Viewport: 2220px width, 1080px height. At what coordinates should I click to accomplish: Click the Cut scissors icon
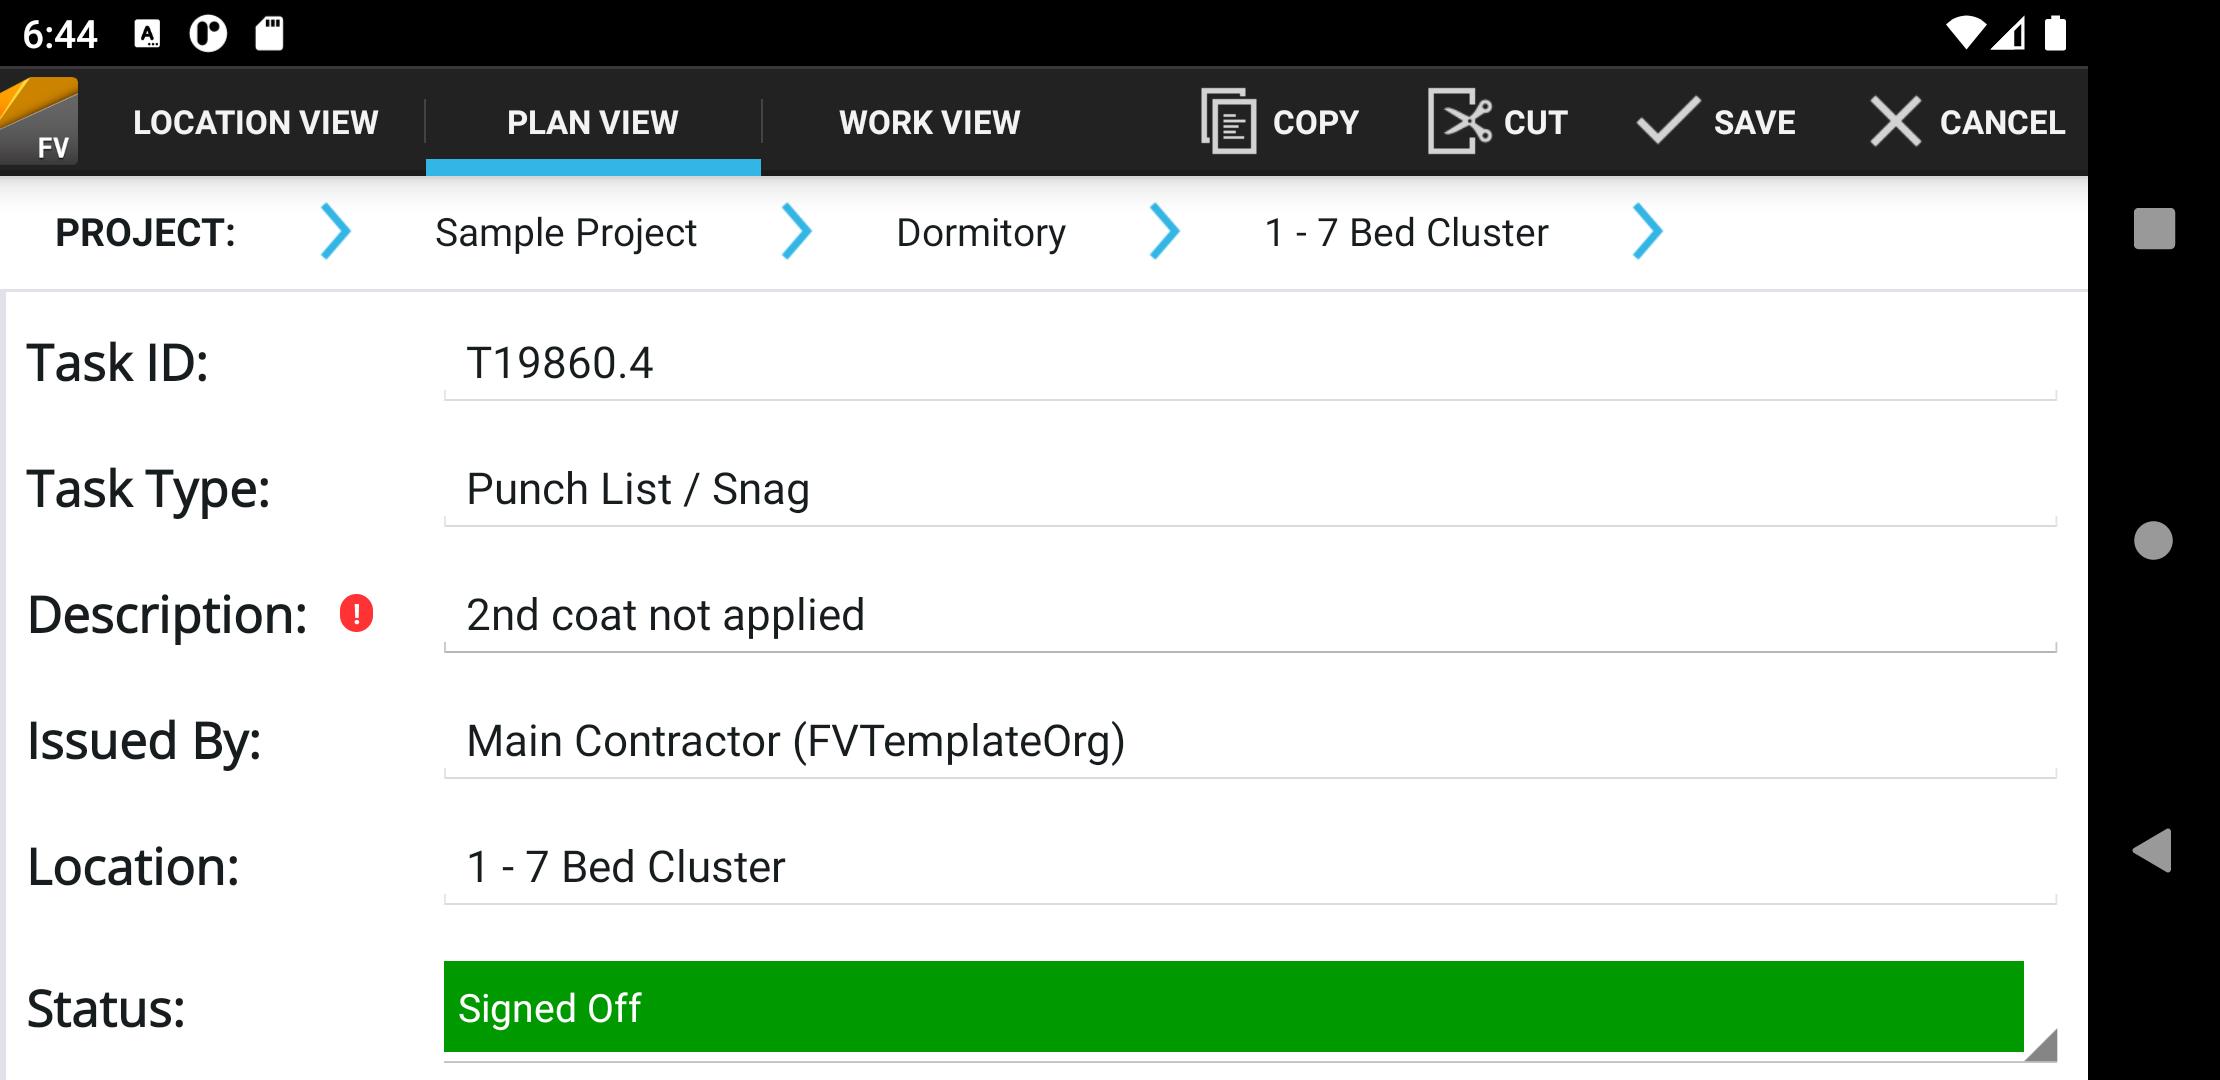(x=1459, y=122)
